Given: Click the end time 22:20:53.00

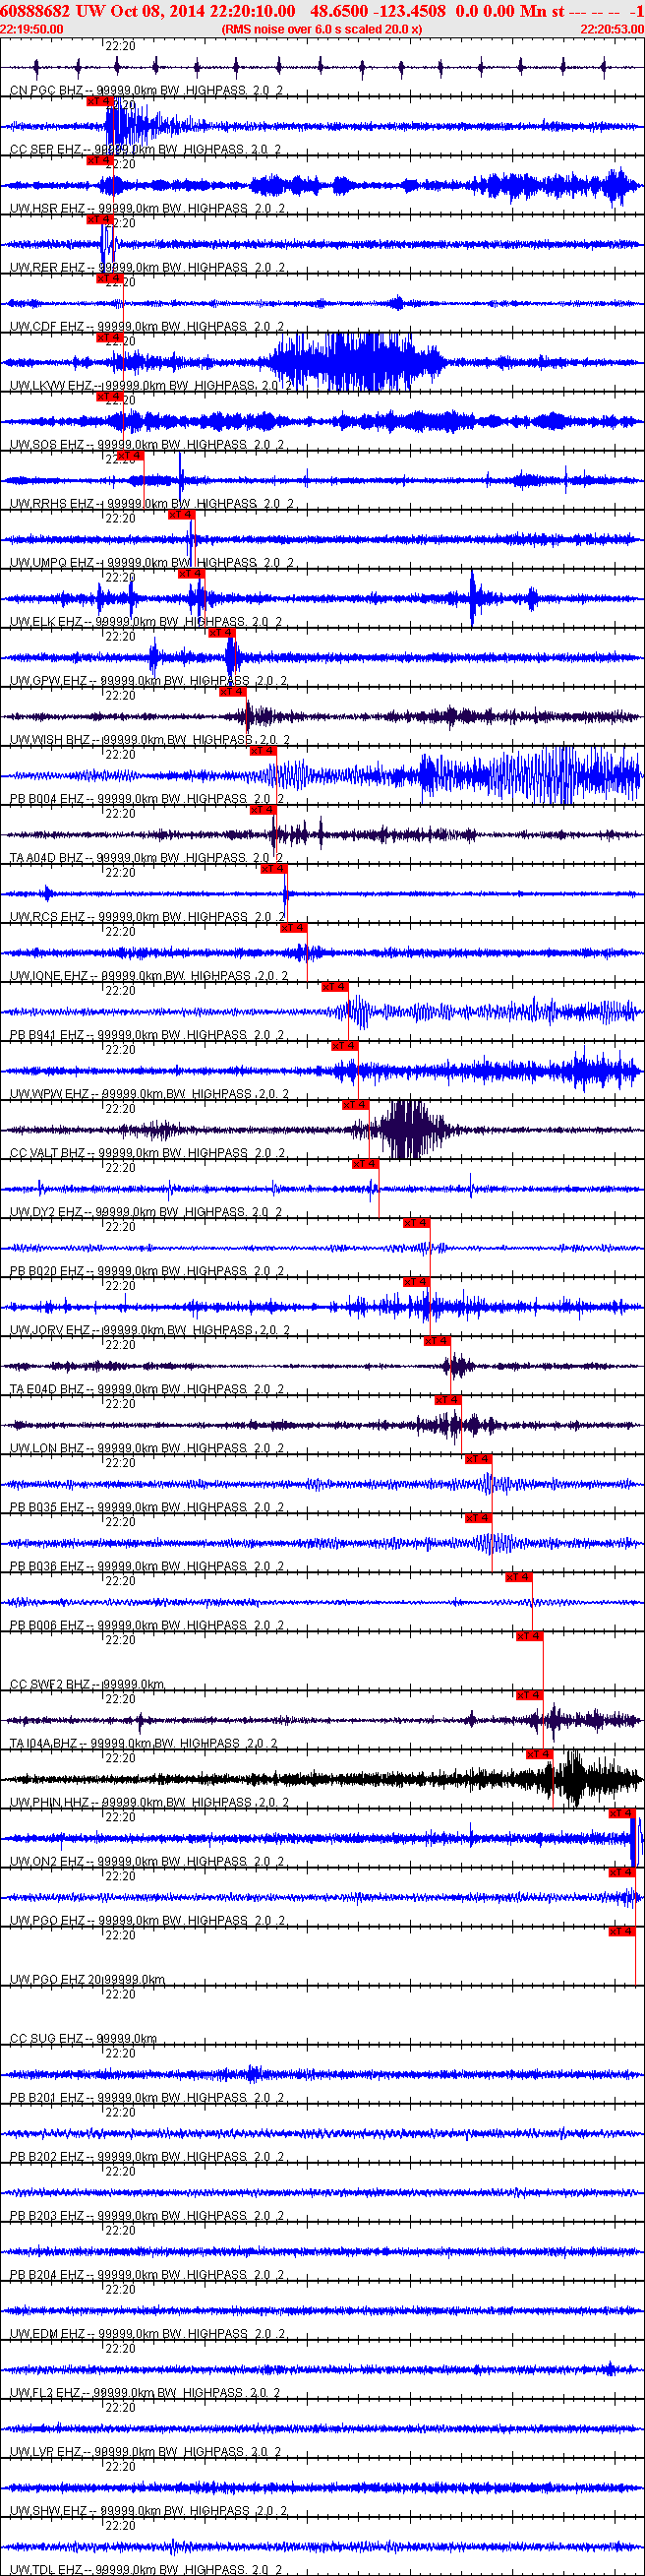Looking at the screenshot, I should click(x=612, y=29).
